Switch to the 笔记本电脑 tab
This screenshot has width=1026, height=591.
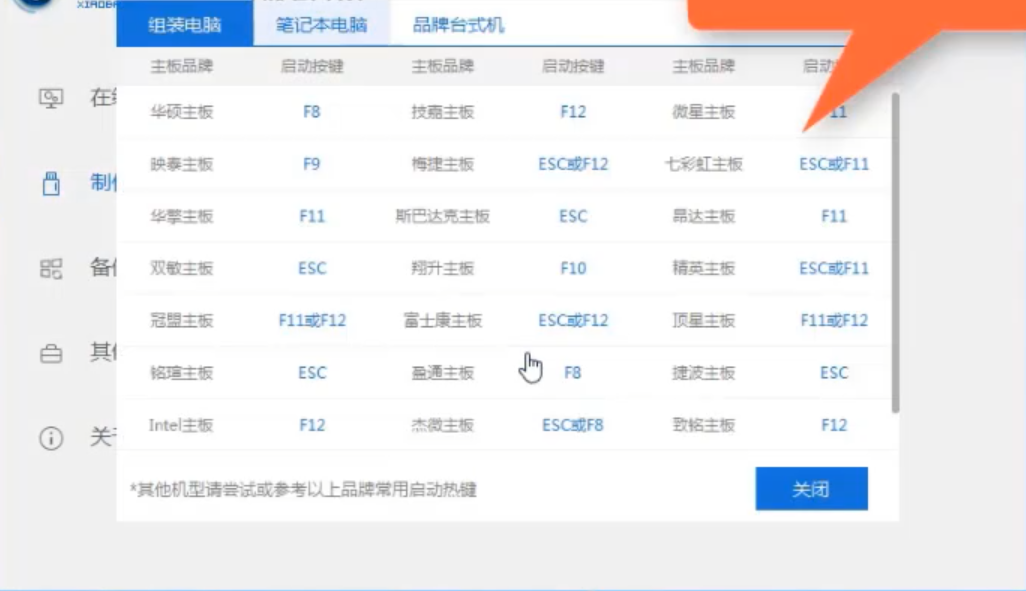(x=321, y=24)
